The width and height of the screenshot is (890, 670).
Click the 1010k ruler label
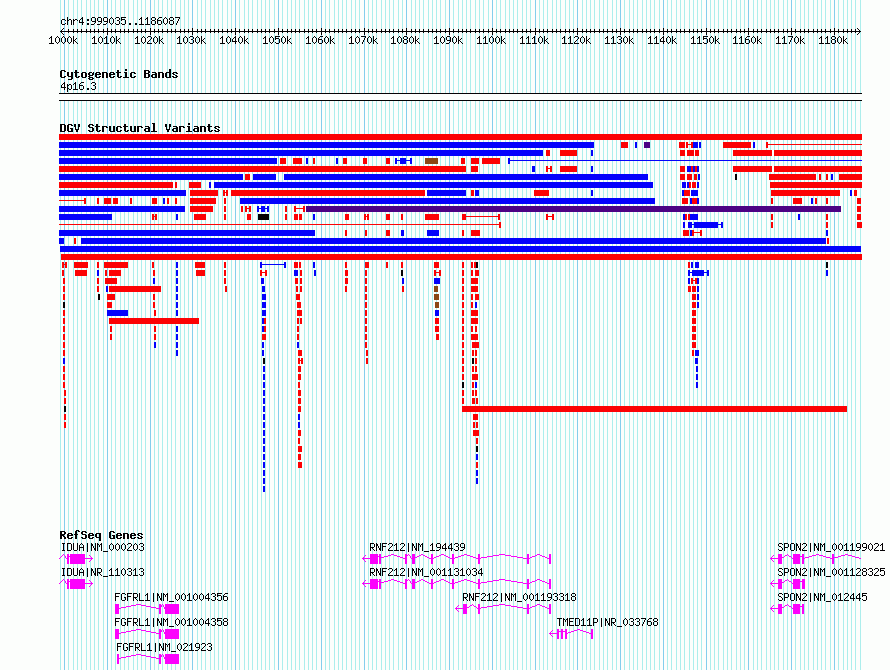tap(106, 41)
